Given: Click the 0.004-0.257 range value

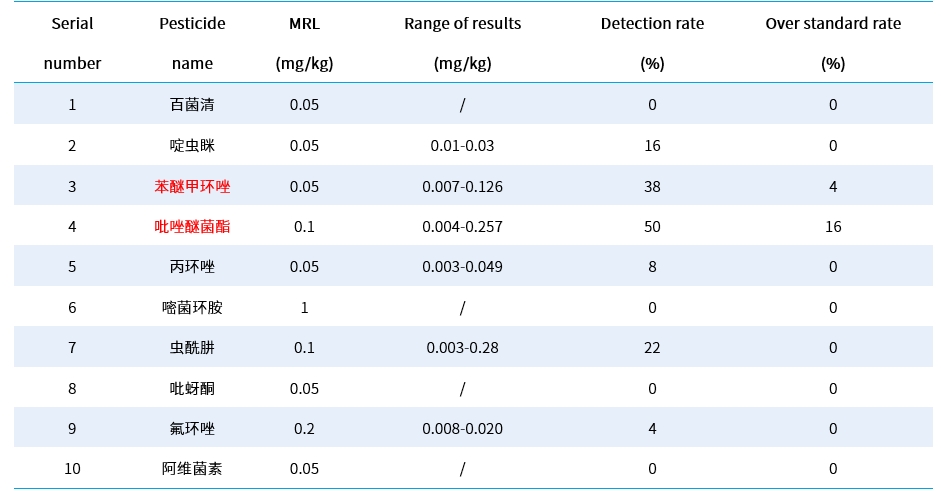Looking at the screenshot, I should point(462,227).
